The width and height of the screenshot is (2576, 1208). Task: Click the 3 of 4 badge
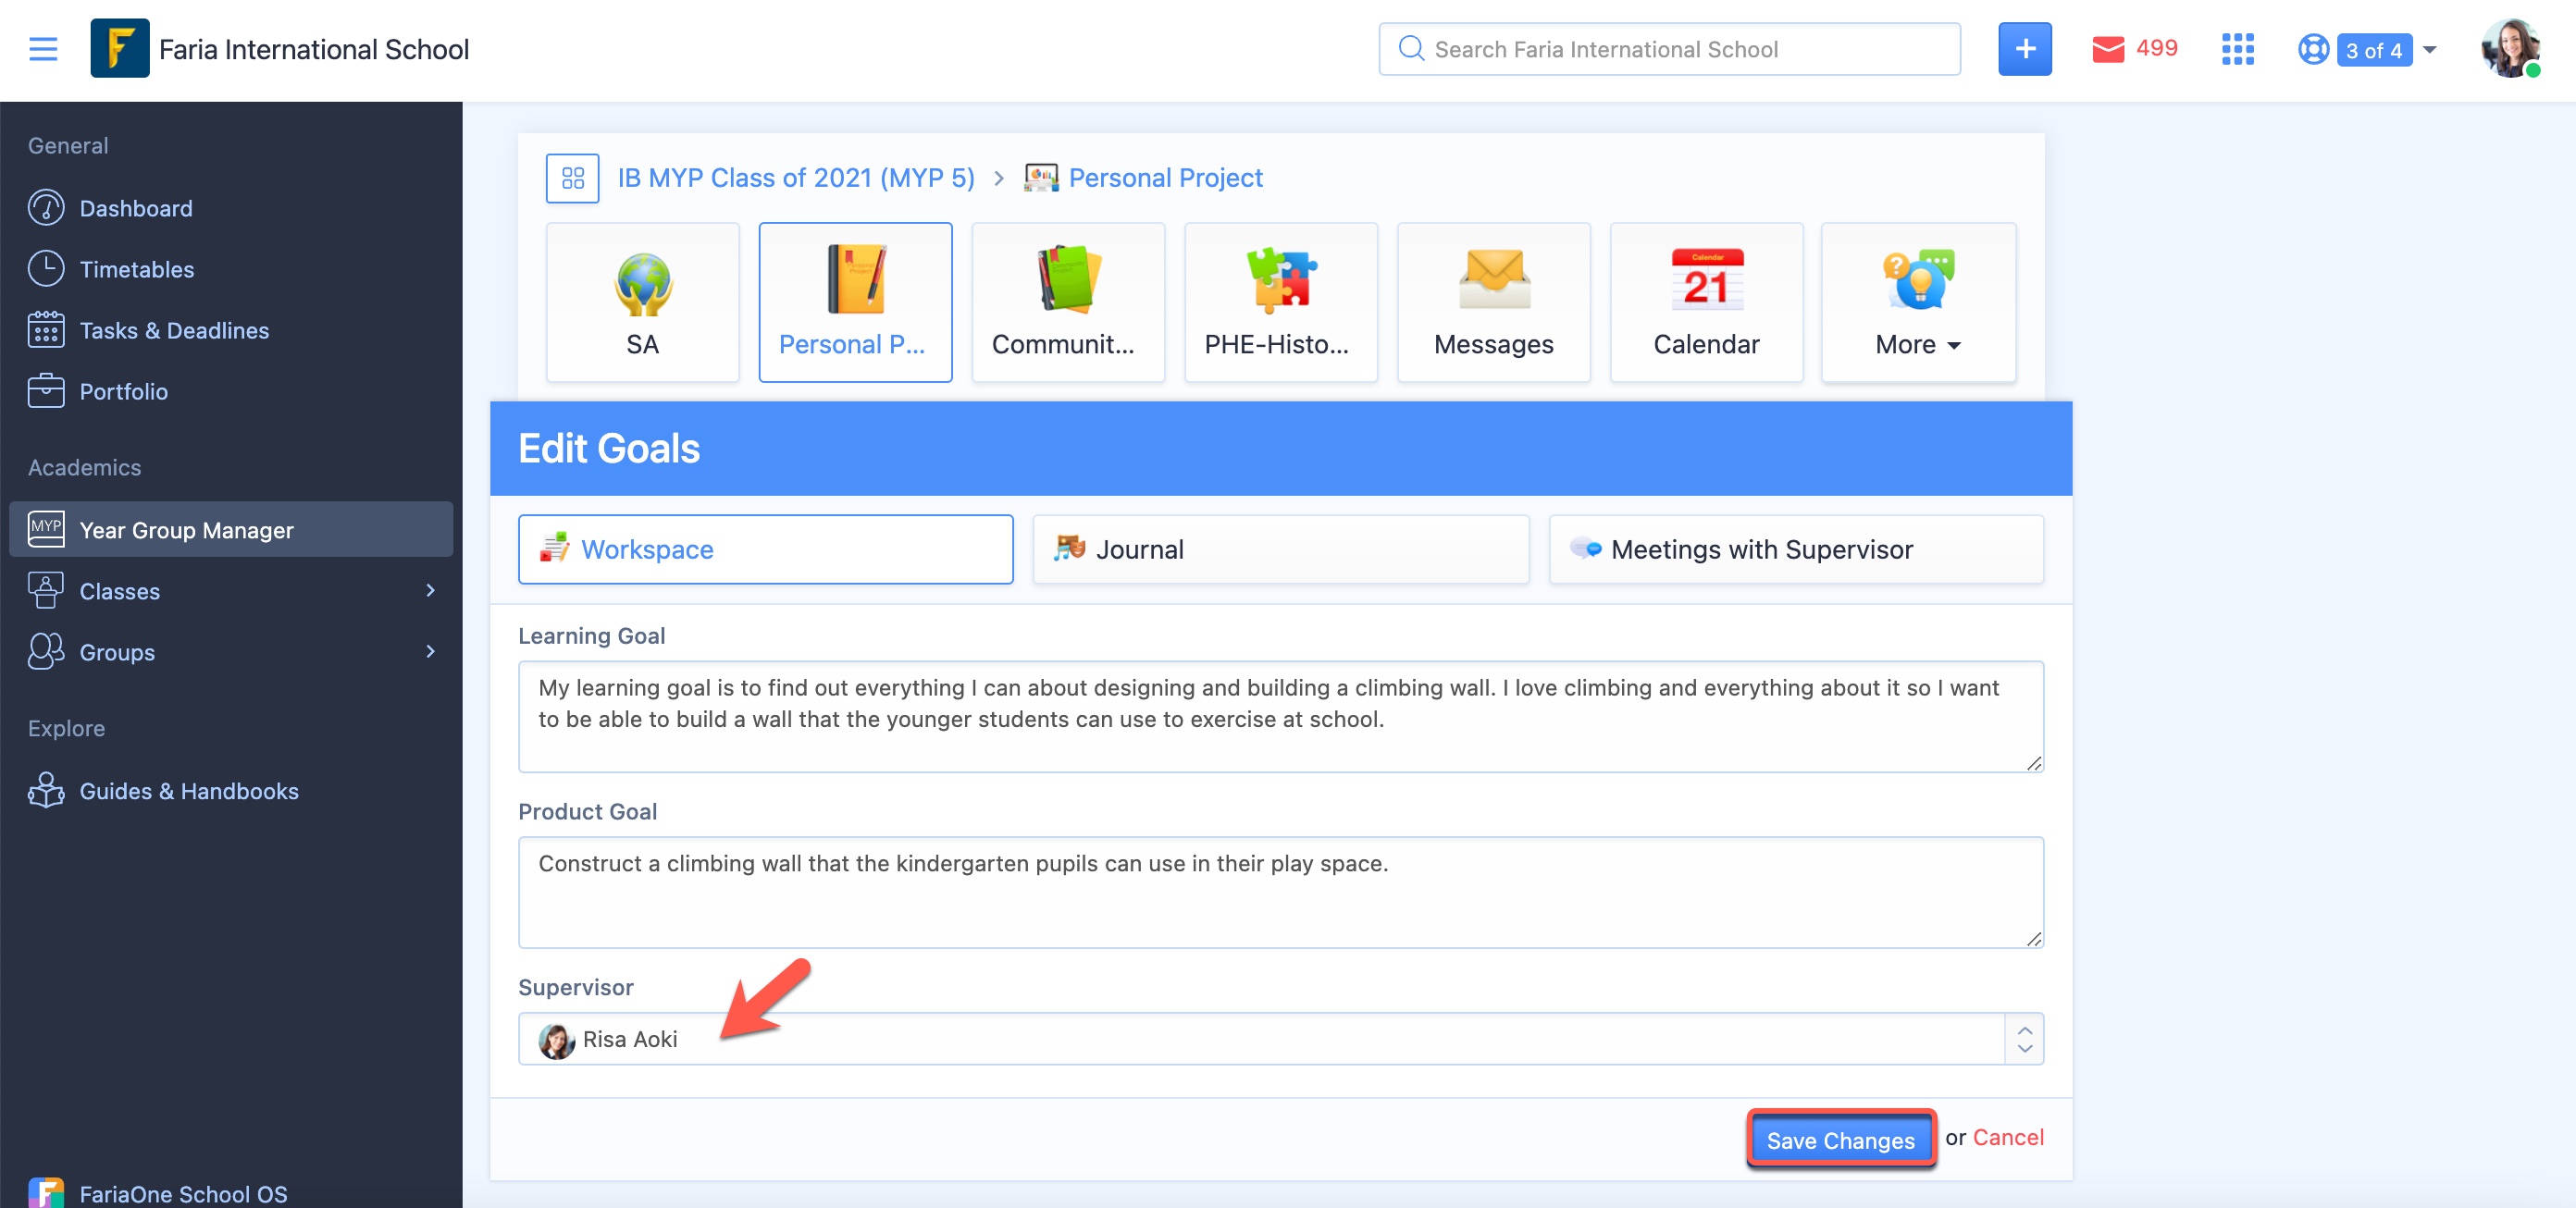(x=2373, y=50)
